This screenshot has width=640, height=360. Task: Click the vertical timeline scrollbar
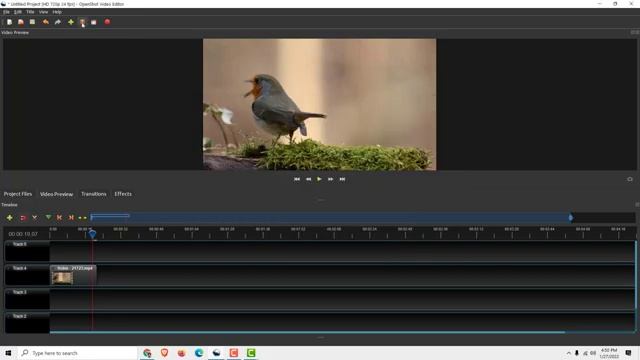pos(636,275)
